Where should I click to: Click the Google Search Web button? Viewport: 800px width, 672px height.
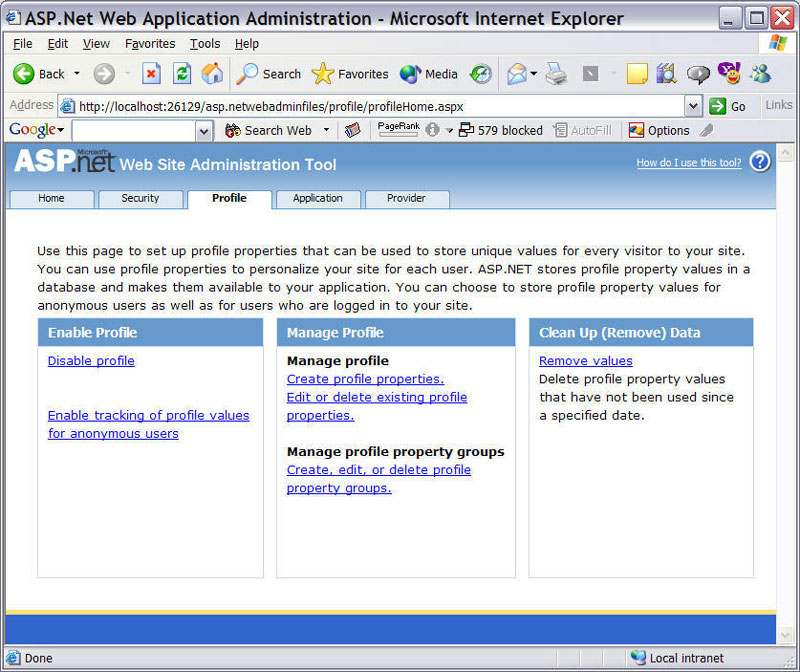point(268,131)
